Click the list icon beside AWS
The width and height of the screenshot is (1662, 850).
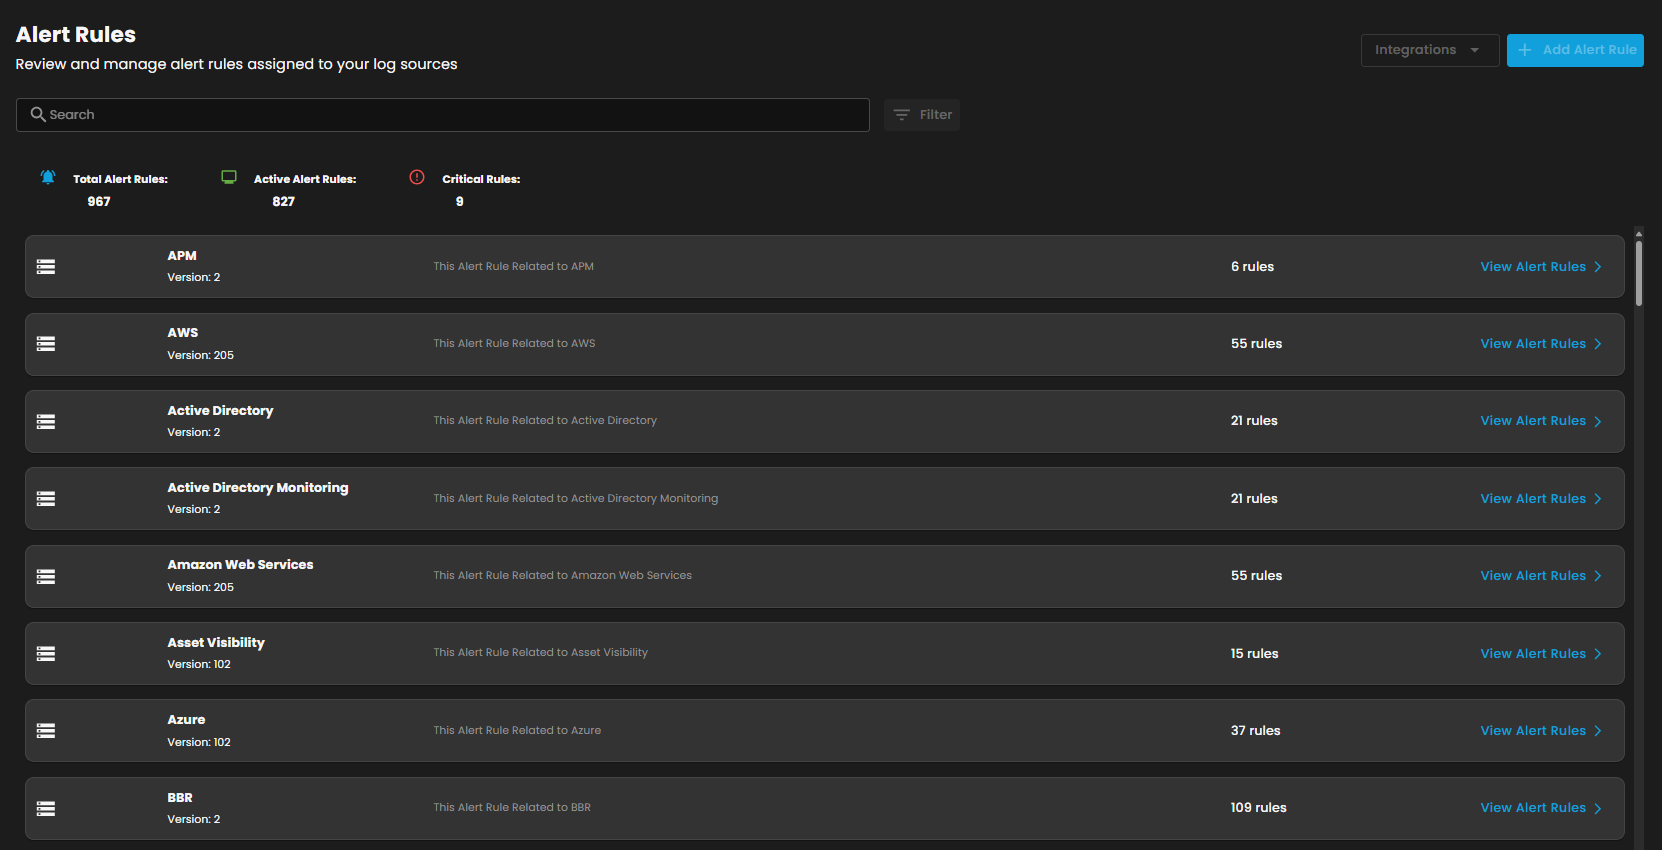pyautogui.click(x=46, y=344)
